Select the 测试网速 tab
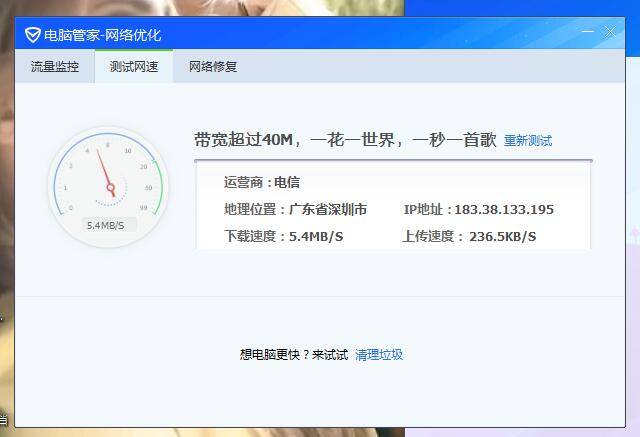 pos(134,66)
